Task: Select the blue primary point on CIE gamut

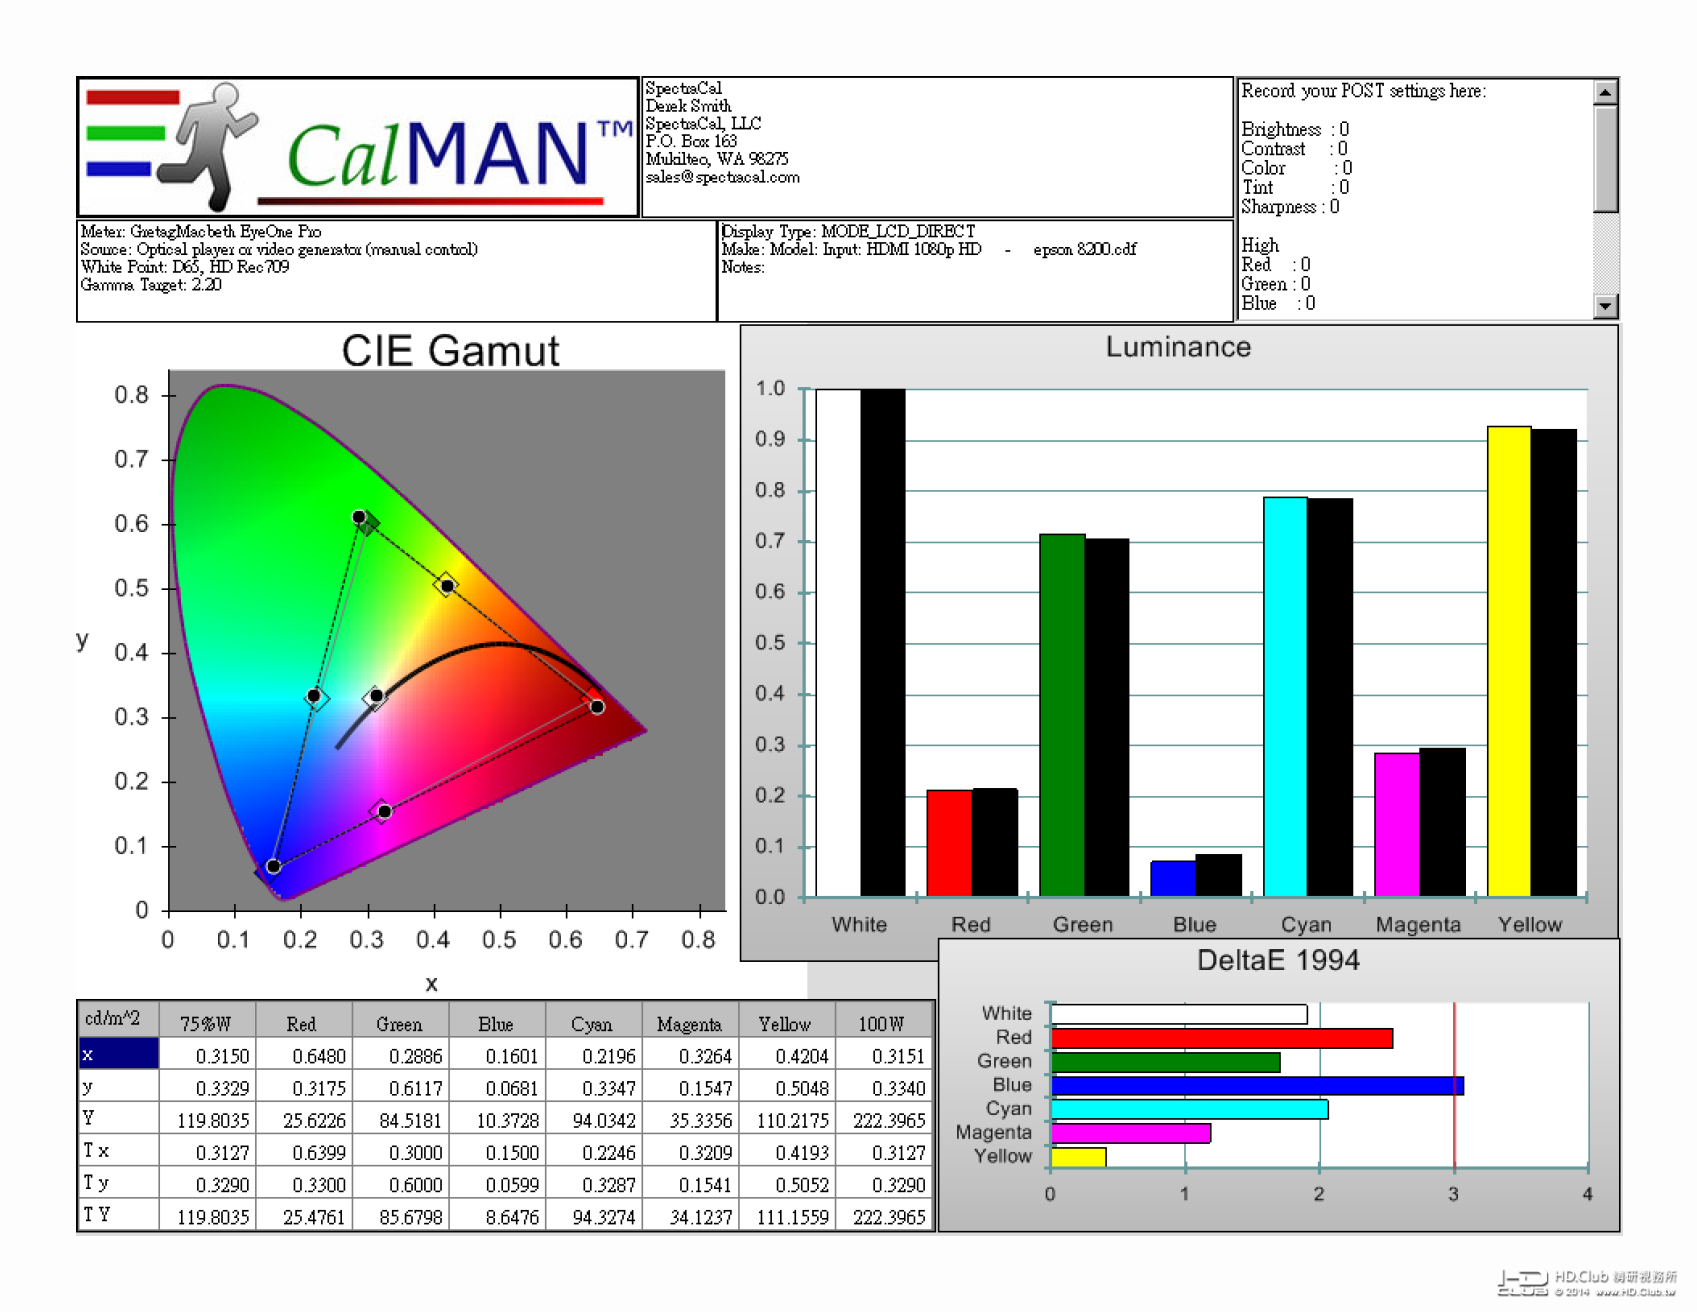Action: 273,866
